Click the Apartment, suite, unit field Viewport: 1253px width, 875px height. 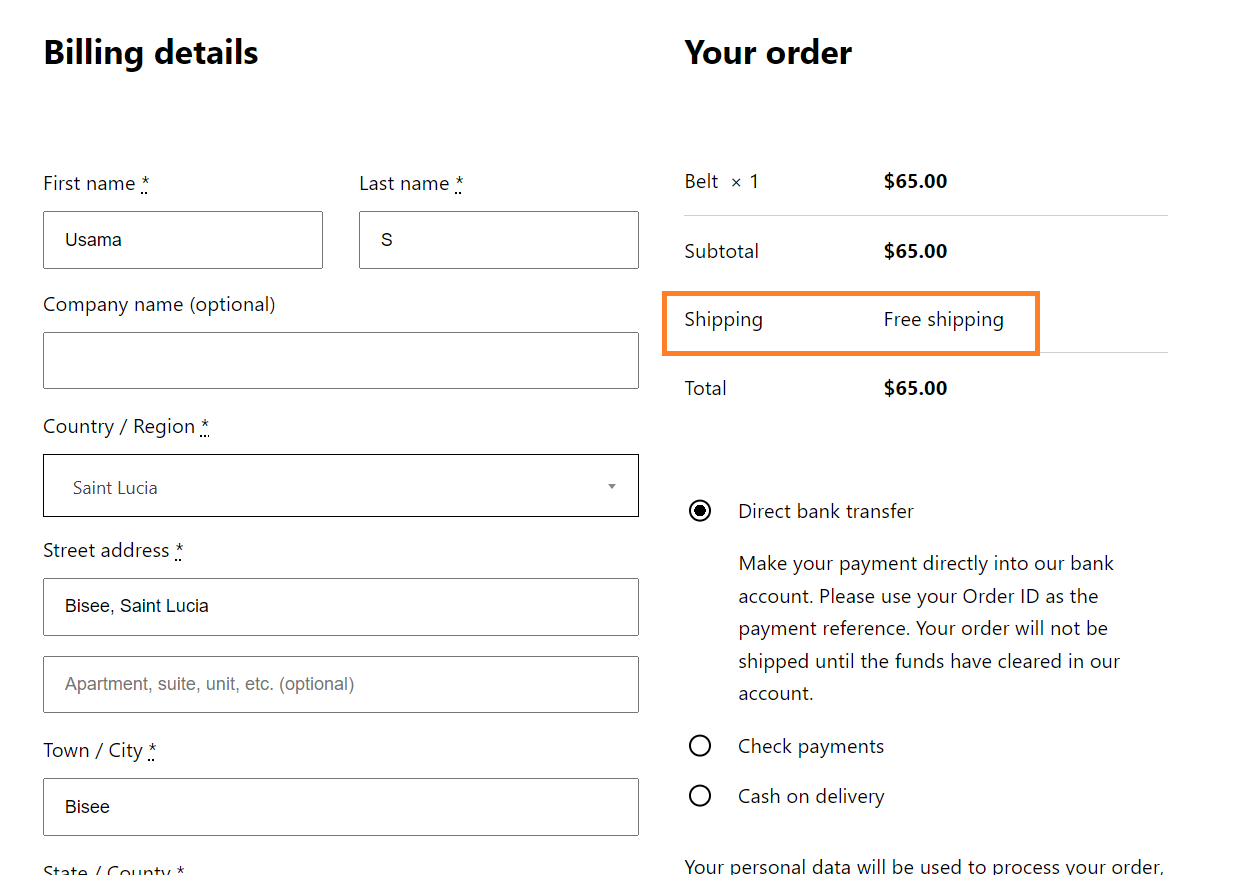340,685
